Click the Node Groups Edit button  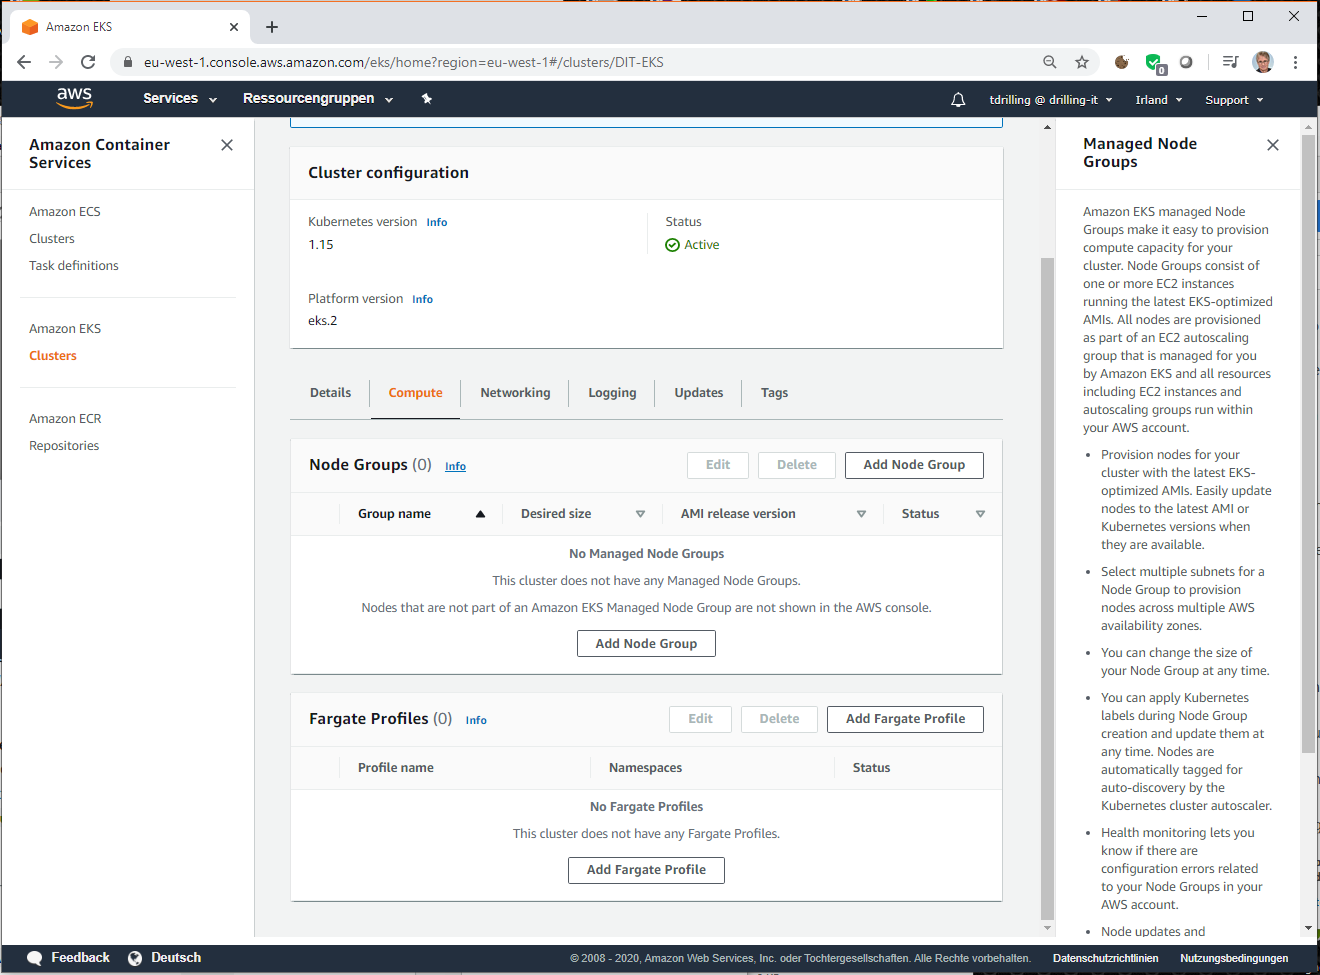point(718,465)
